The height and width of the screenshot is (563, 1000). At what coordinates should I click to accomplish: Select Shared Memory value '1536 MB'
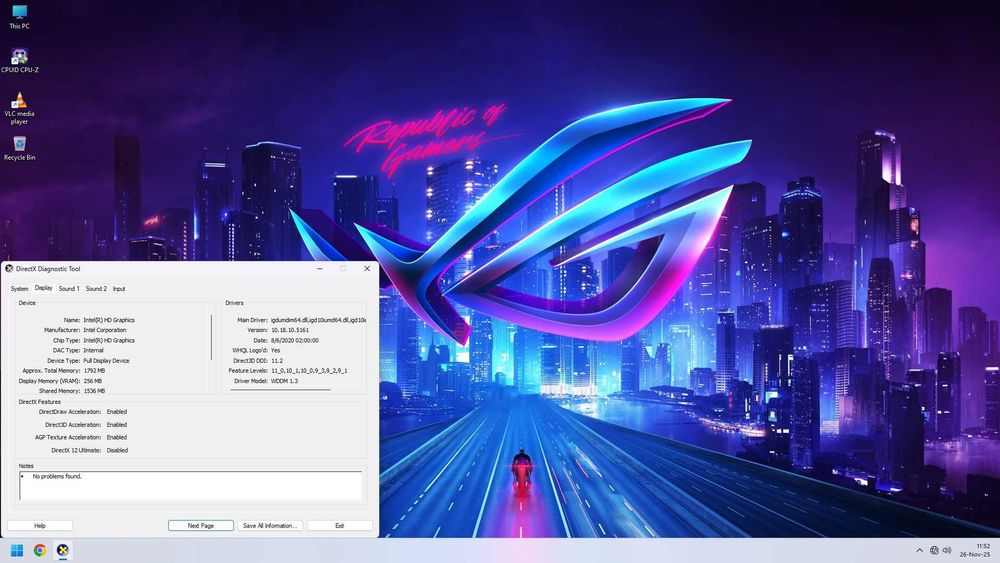point(94,391)
